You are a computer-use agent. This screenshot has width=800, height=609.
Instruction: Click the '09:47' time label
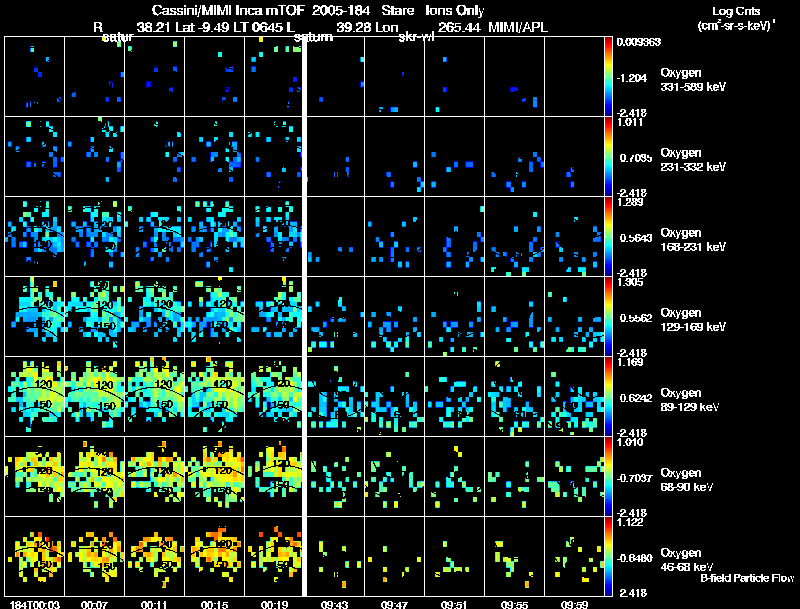[x=394, y=604]
